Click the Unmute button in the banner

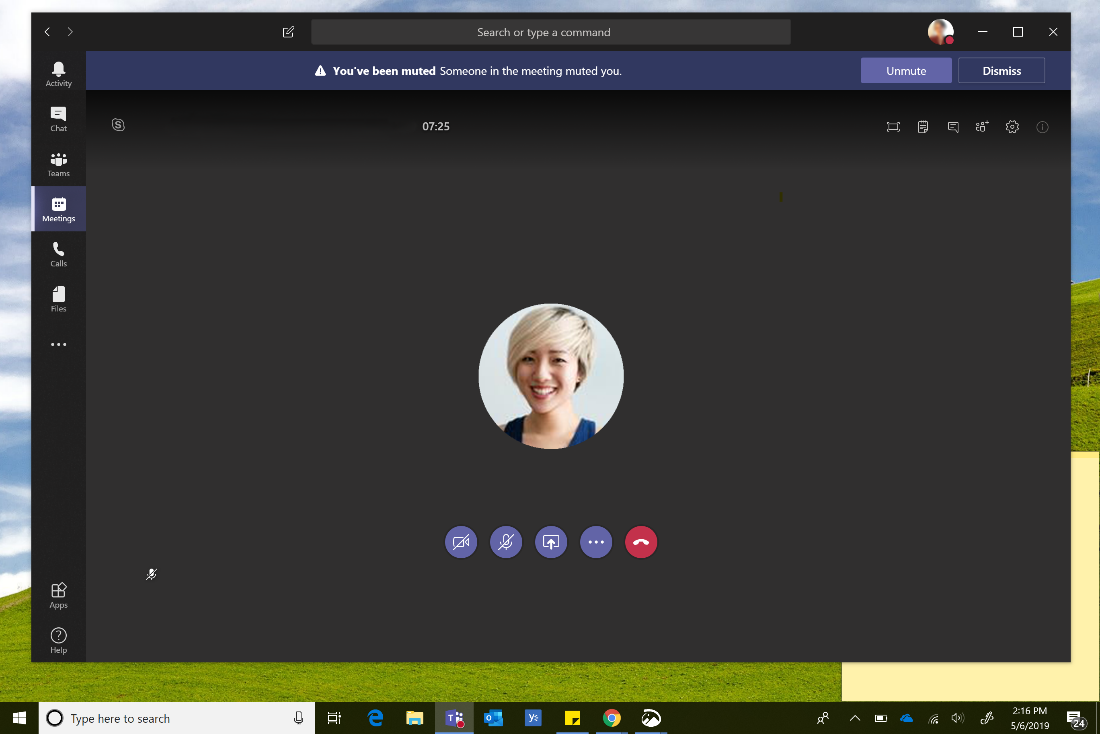[x=906, y=70]
